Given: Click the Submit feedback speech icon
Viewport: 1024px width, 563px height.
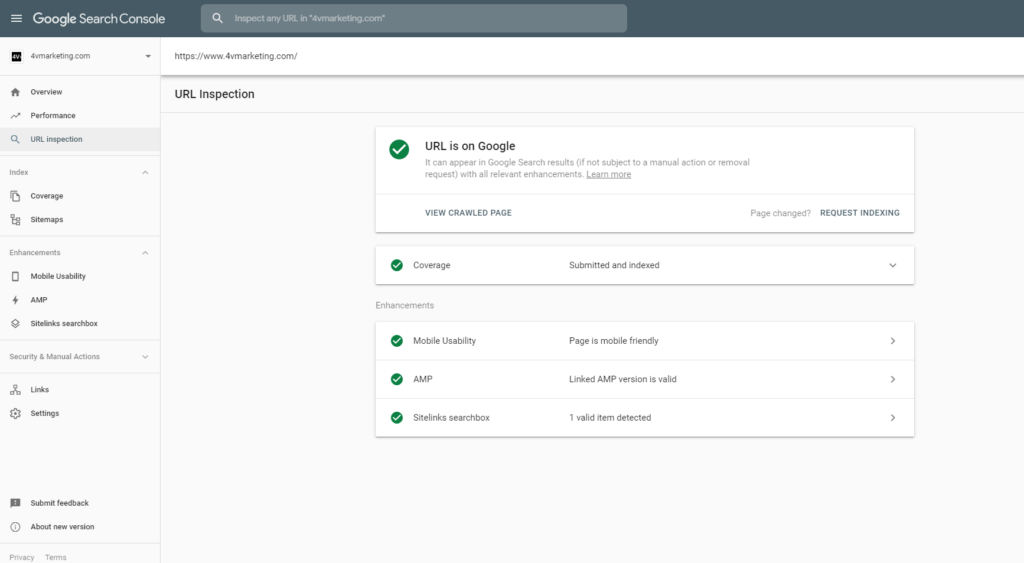Looking at the screenshot, I should (x=15, y=503).
